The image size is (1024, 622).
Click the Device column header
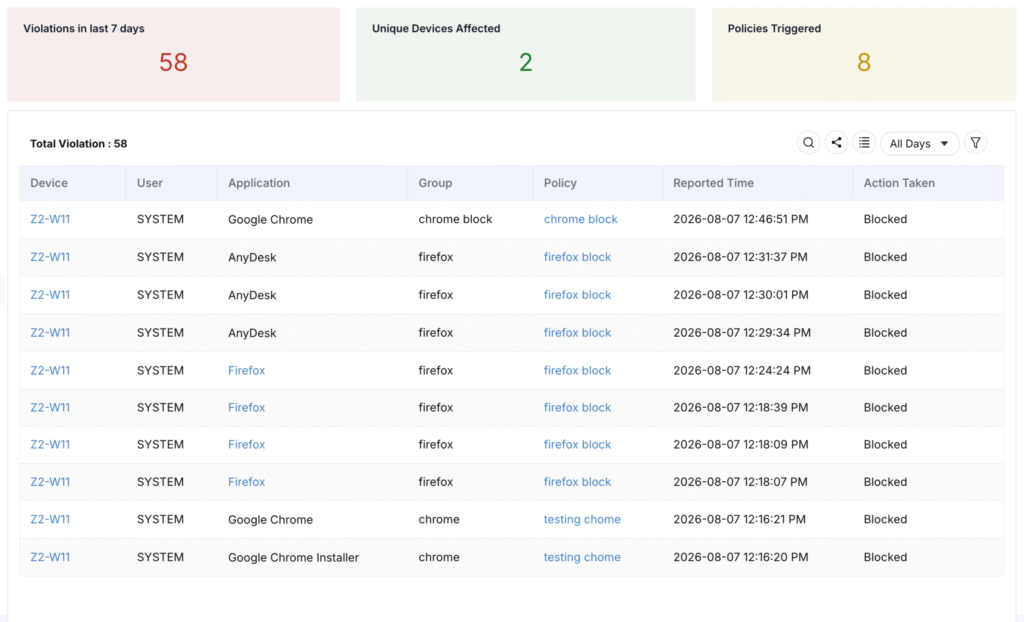49,183
